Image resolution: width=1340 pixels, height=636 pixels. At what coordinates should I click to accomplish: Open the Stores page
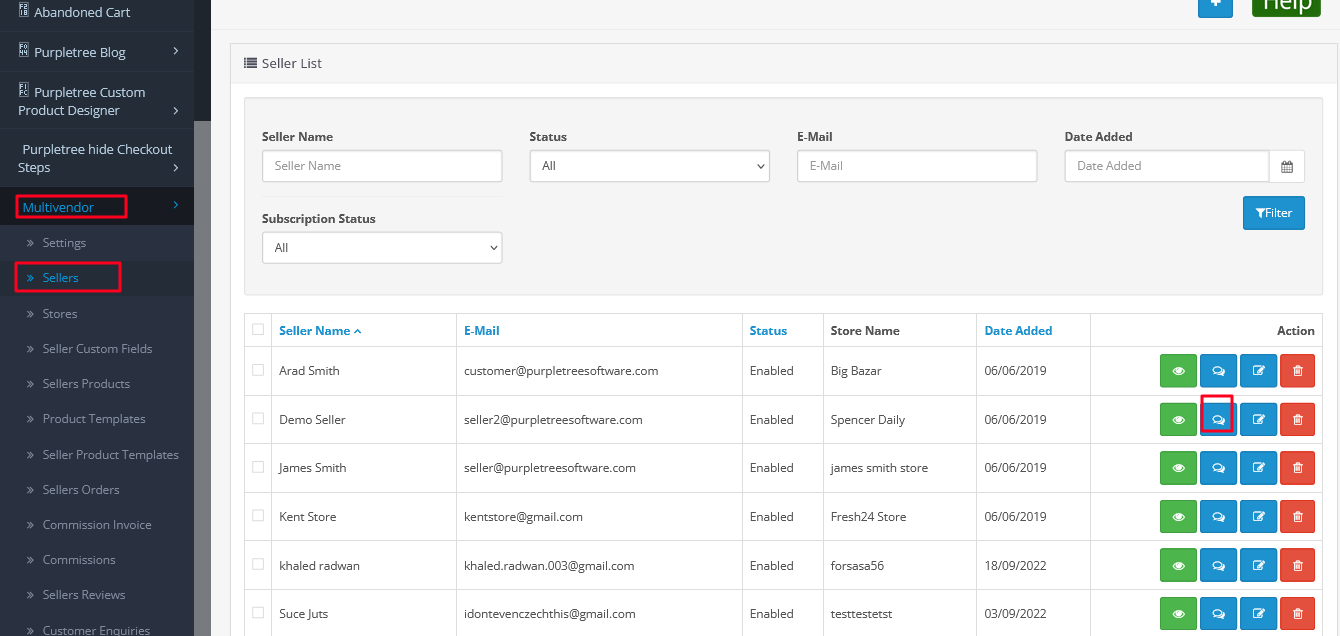pyautogui.click(x=60, y=314)
